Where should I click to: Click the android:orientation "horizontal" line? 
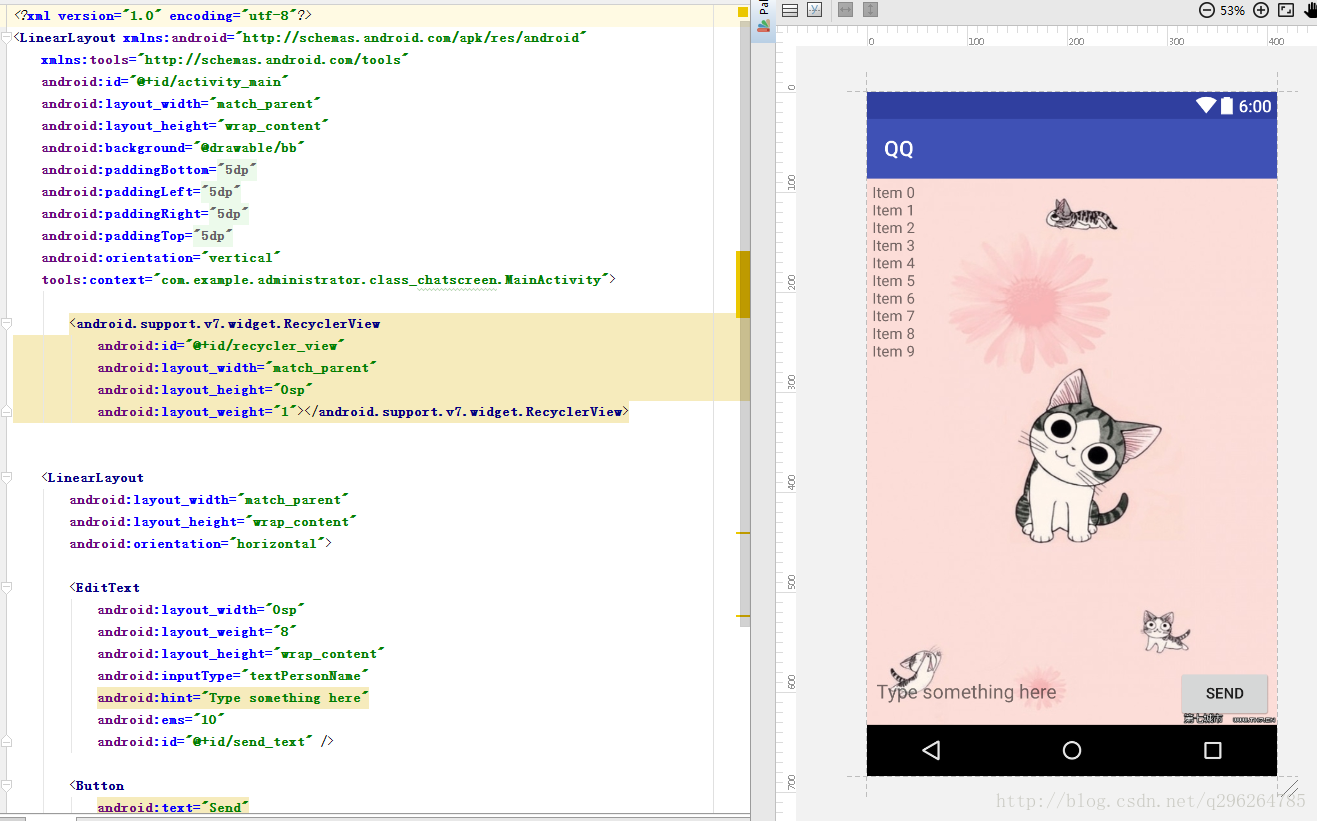[200, 544]
